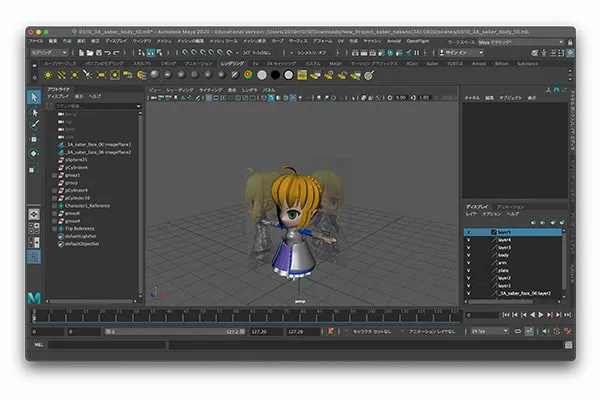The image size is (600, 400).
Task: Click the Redo arrow icon
Action: pos(116,52)
